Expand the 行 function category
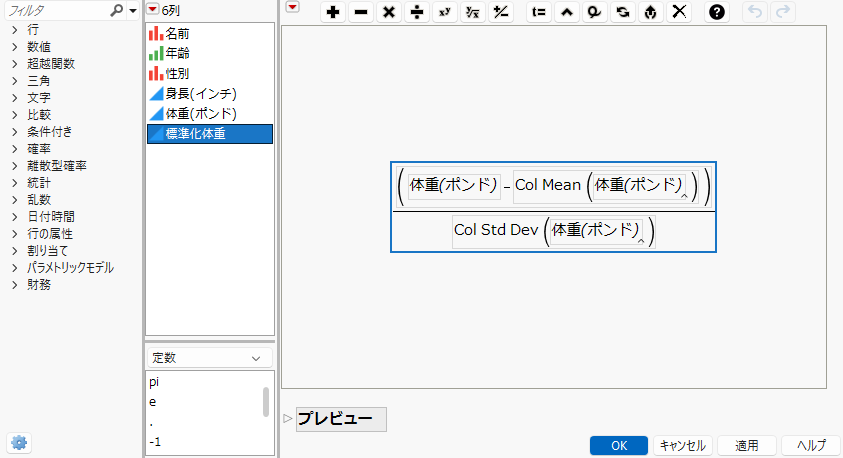 (15, 30)
